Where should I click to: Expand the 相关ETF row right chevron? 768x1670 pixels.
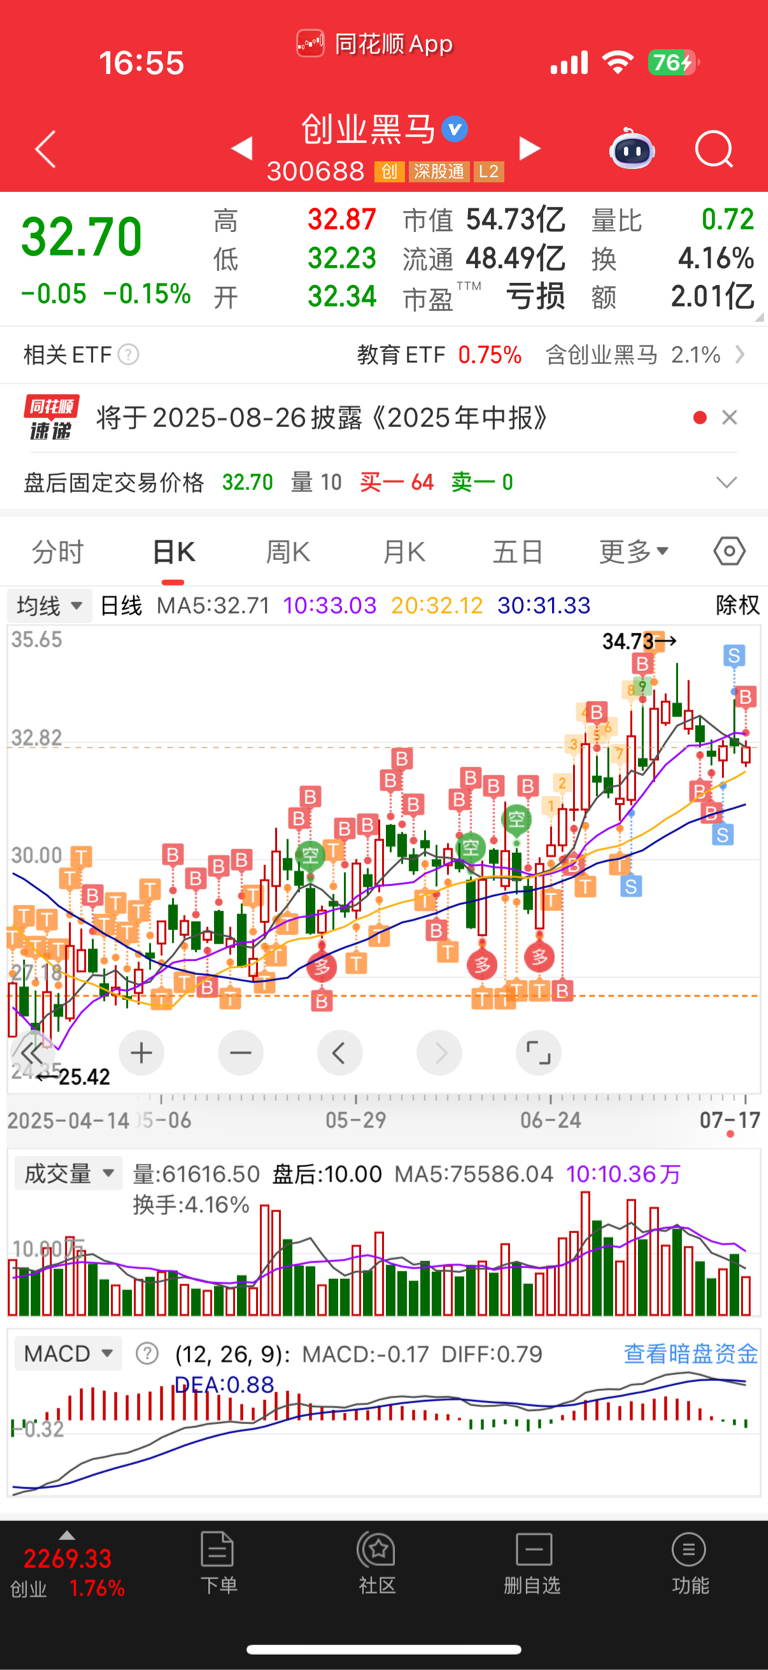(x=740, y=355)
